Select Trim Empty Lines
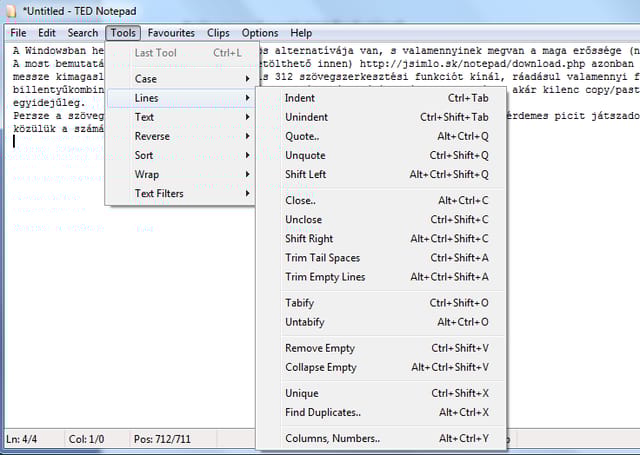 382,277
